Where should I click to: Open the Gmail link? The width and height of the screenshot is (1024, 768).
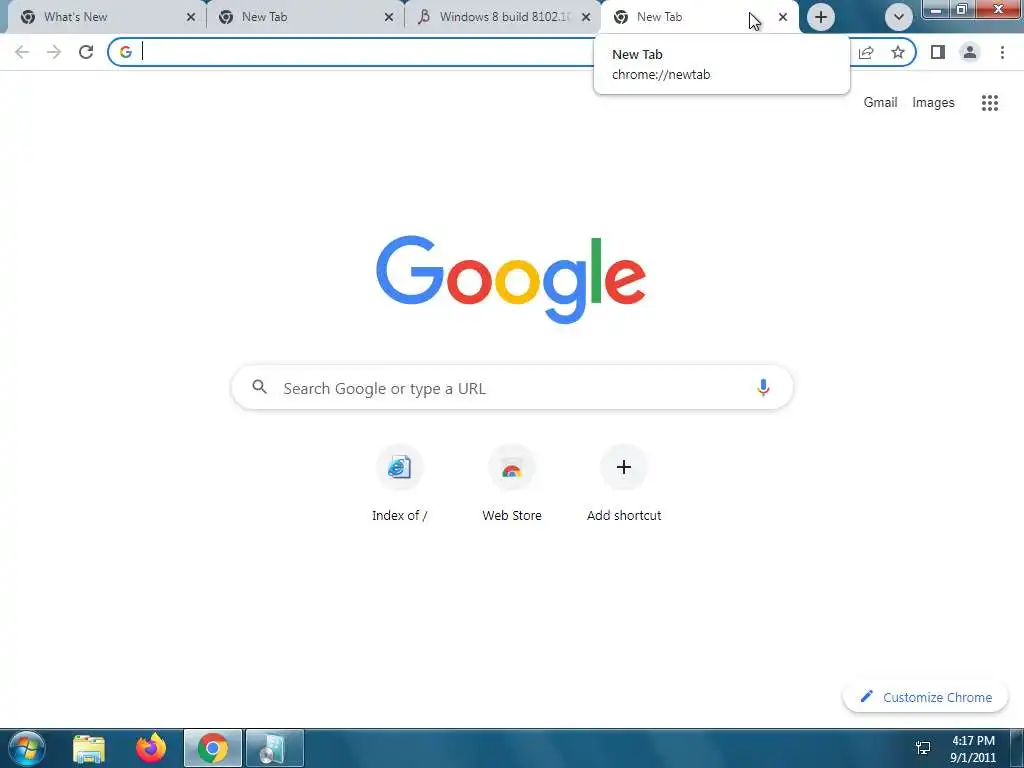(x=880, y=103)
